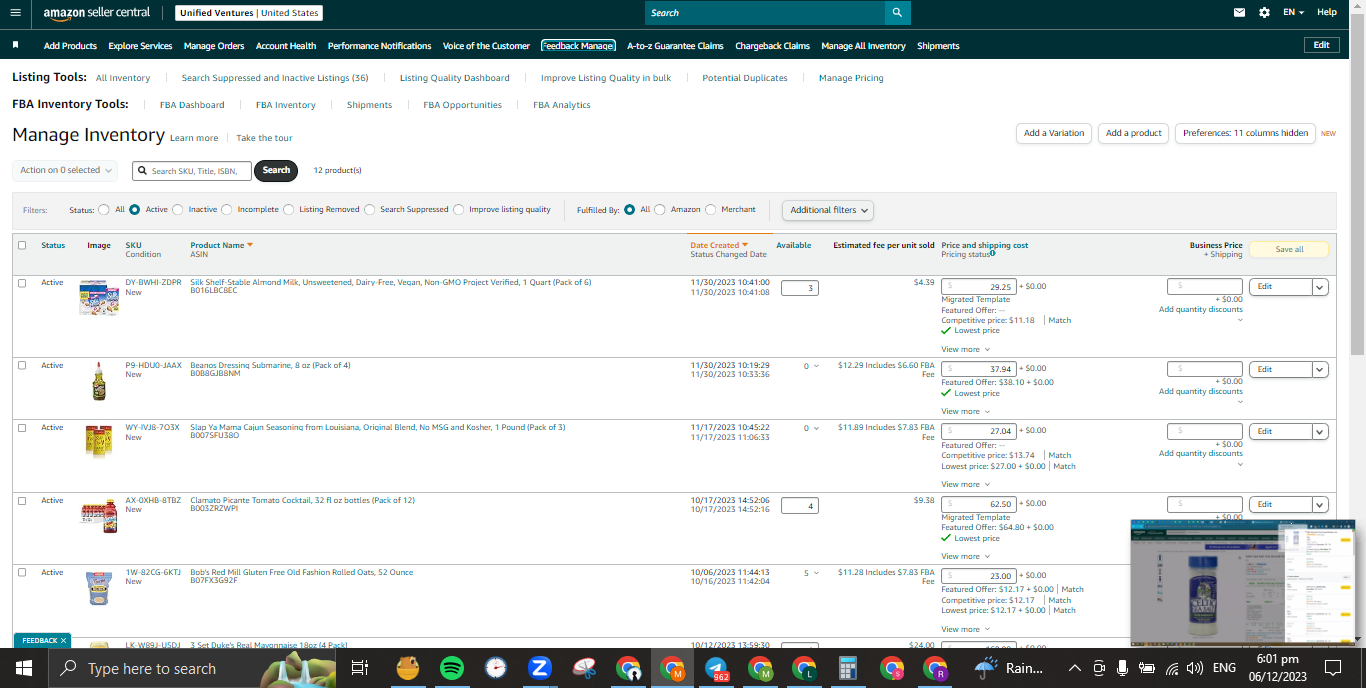Click the volume speaker tray icon
Screen dimensions: 1366x688
click(1194, 668)
